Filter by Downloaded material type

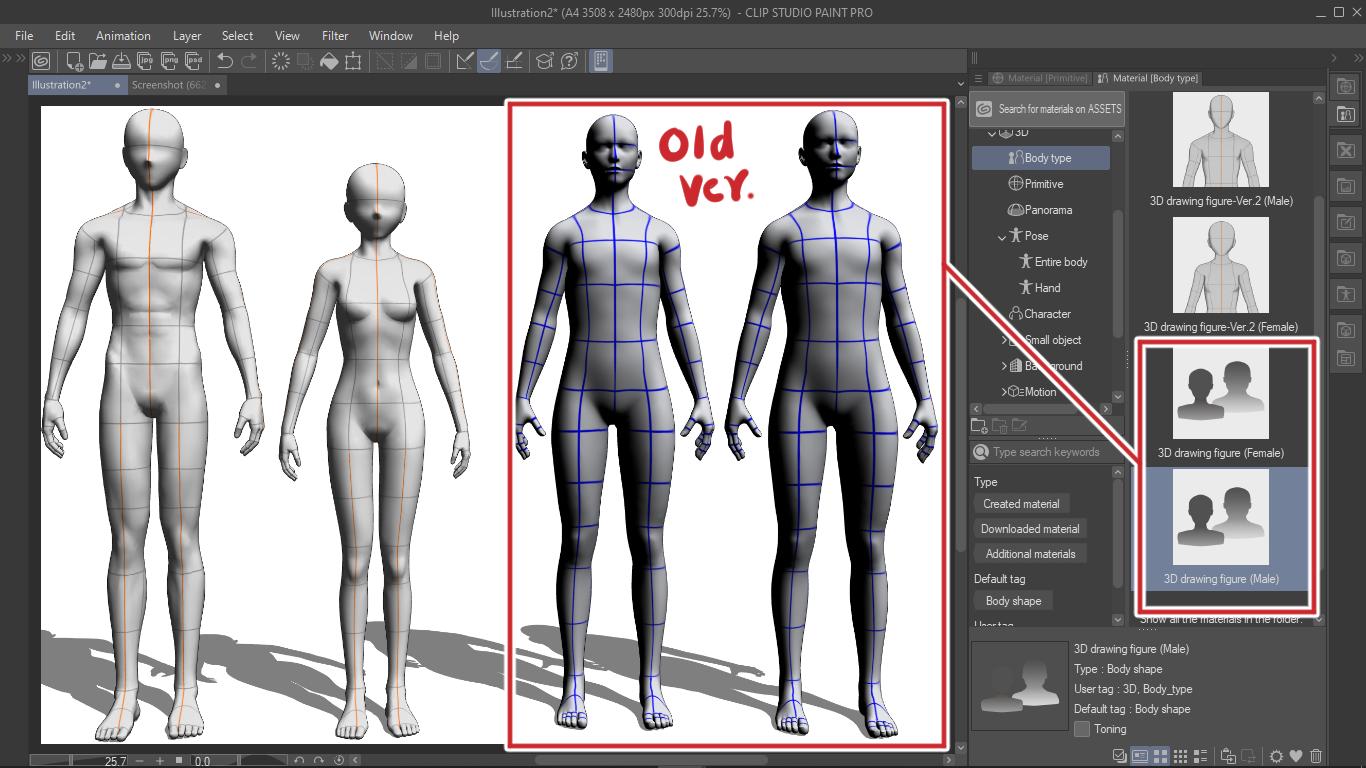point(1030,529)
